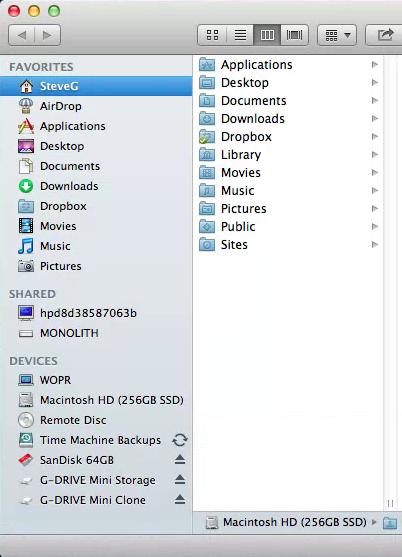
Task: Select the Movies folder in the column
Action: (288, 173)
